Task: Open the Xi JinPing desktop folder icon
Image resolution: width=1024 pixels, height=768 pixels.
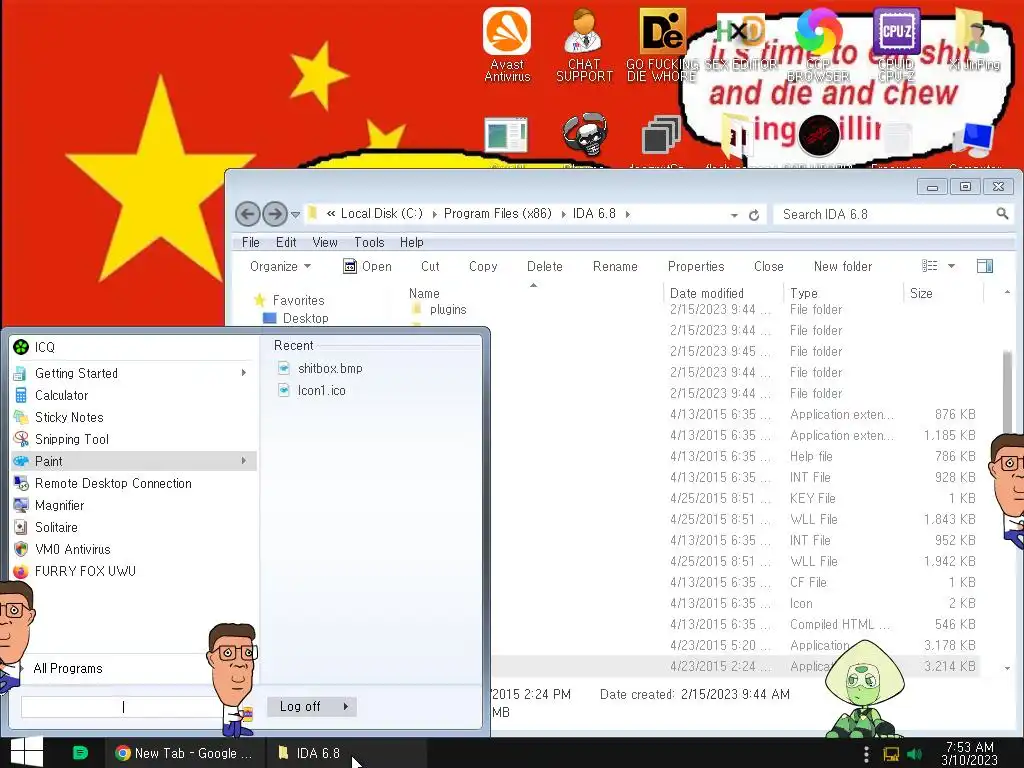Action: 974,39
